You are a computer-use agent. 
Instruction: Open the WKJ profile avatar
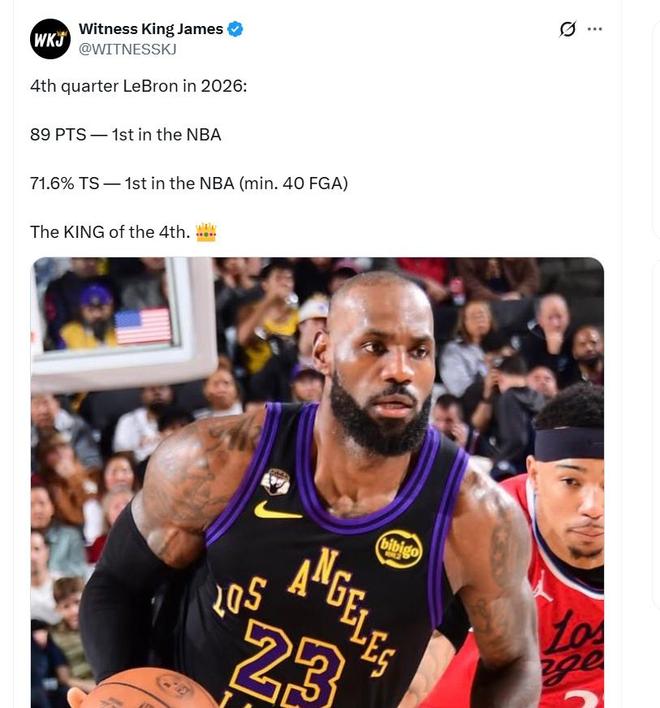click(x=50, y=39)
